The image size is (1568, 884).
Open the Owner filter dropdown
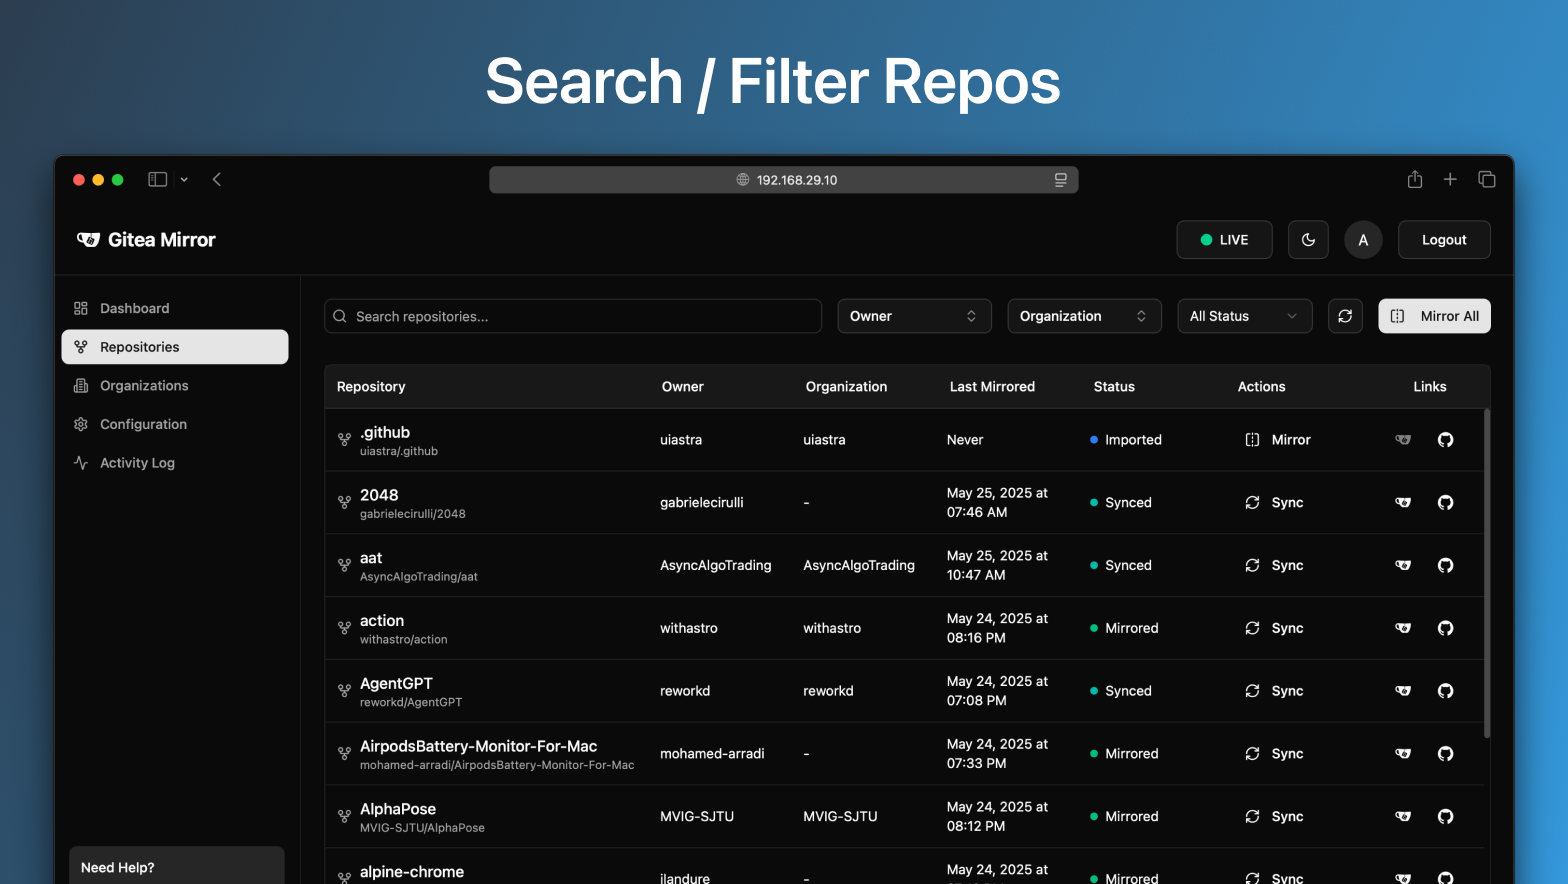(x=914, y=316)
